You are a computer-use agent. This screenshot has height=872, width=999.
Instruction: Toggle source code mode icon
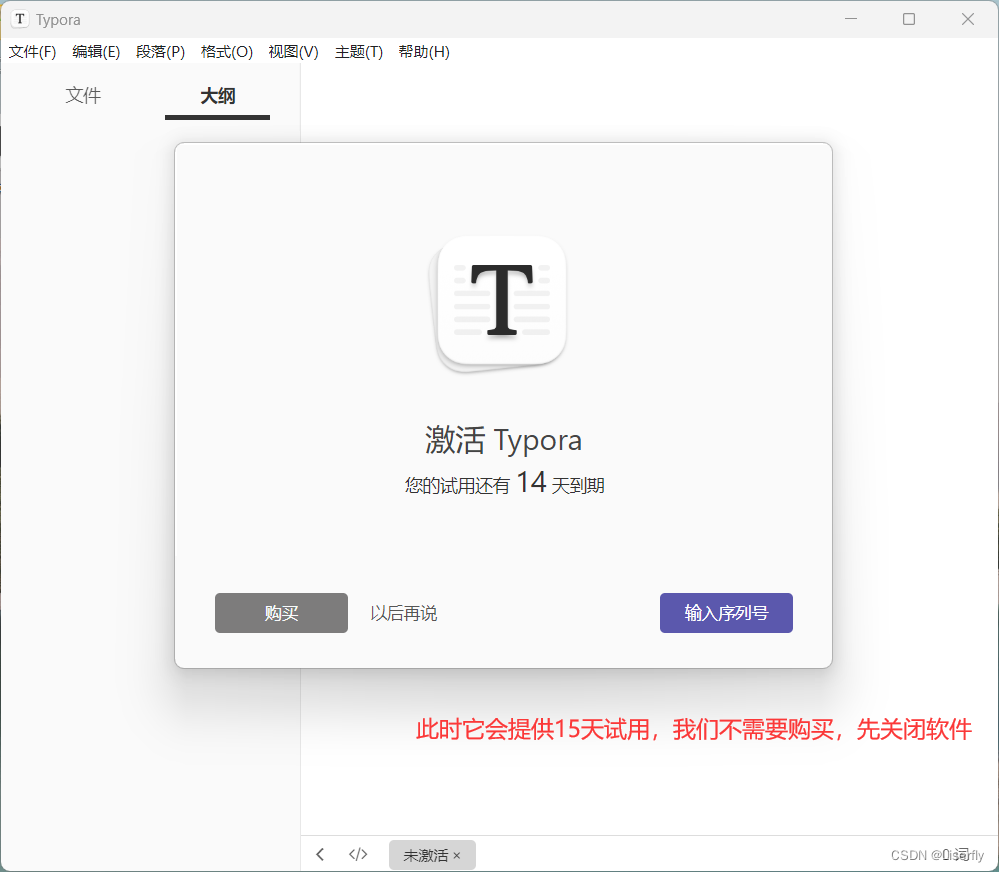pos(358,854)
